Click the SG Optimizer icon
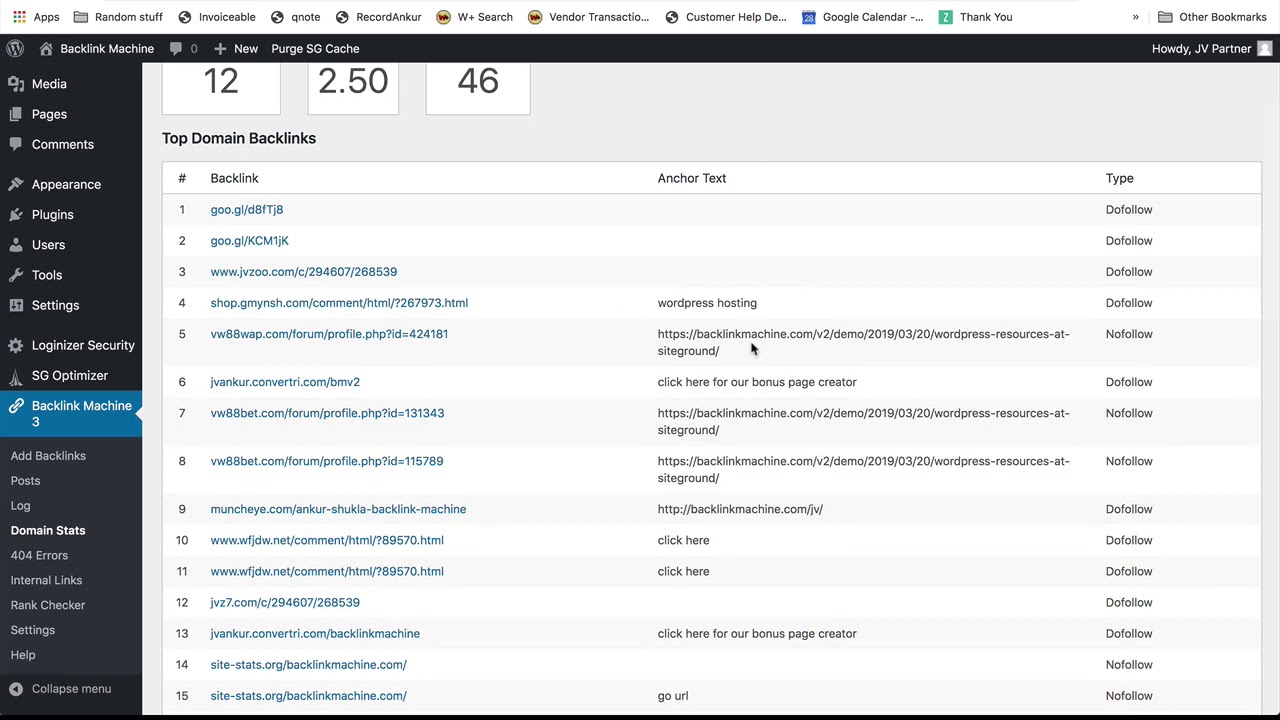This screenshot has width=1280, height=720. tap(16, 375)
